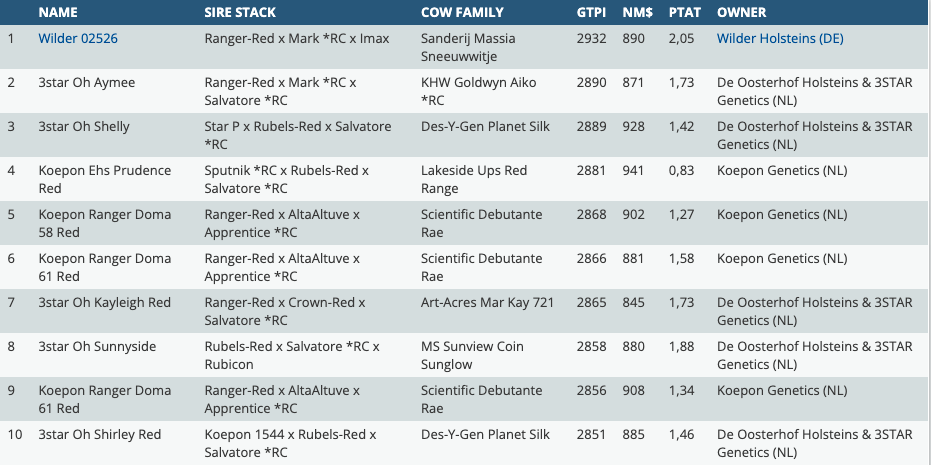Click the Lakeside Ups Red Range cell
The width and height of the screenshot is (931, 465).
(x=473, y=179)
